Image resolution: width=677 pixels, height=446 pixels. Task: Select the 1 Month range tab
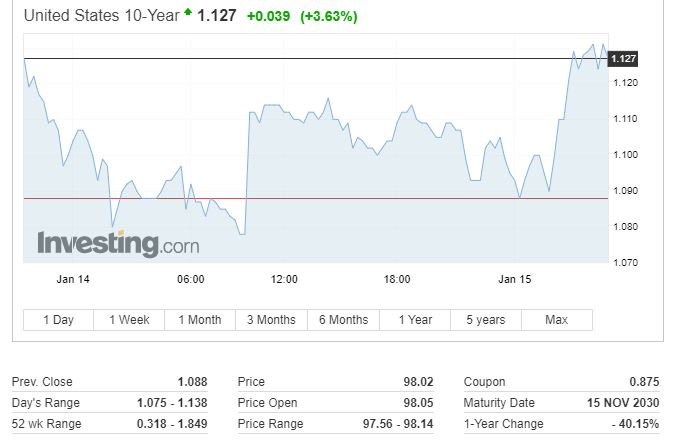pyautogui.click(x=200, y=320)
